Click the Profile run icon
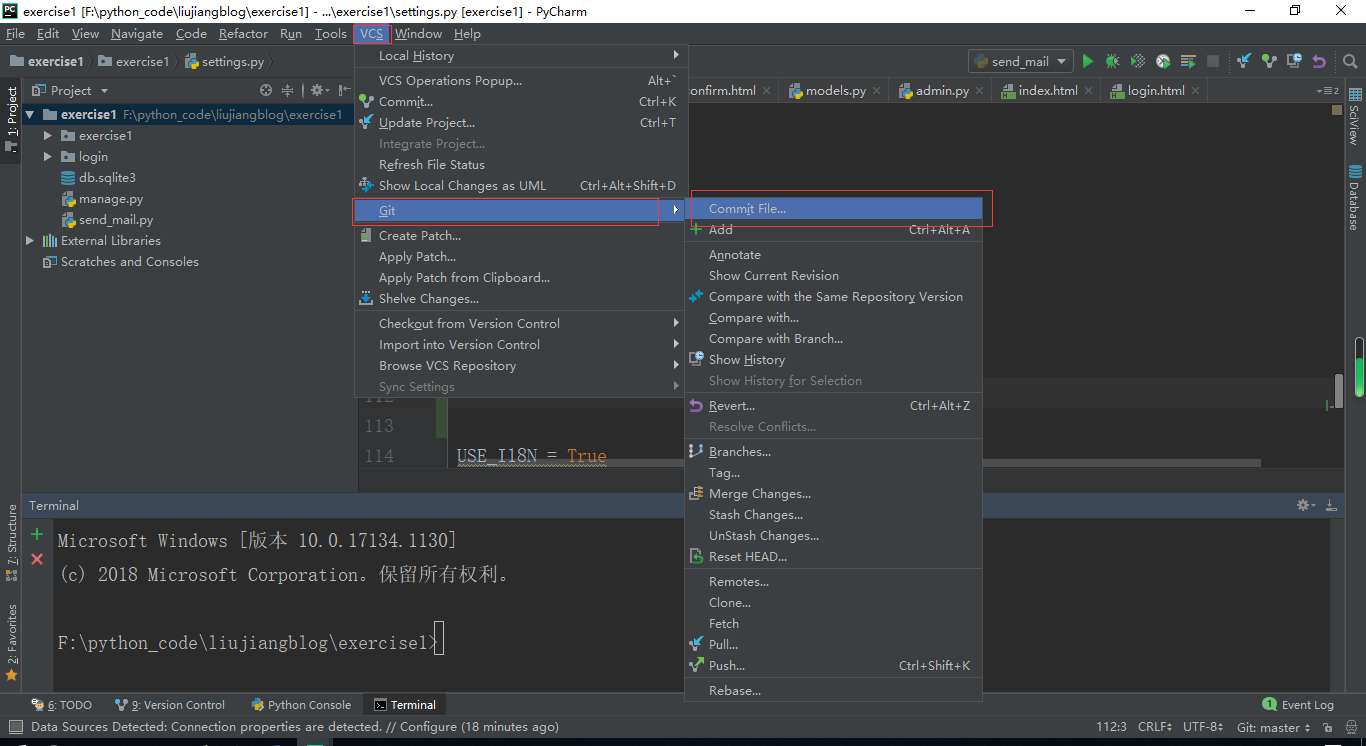 tap(1163, 61)
